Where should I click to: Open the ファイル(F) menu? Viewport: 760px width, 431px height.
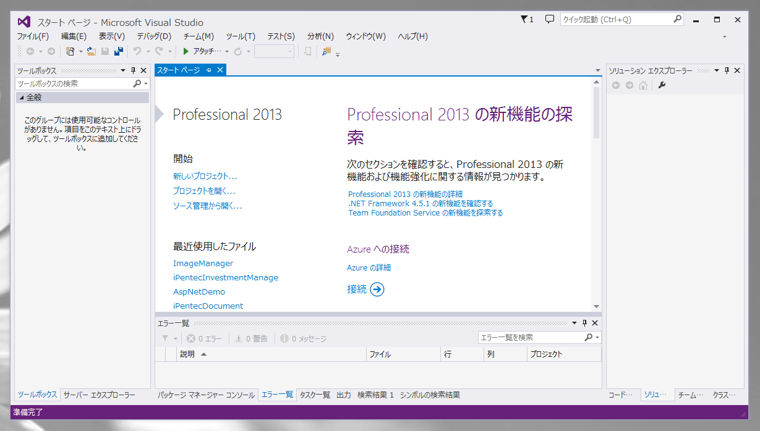point(33,36)
